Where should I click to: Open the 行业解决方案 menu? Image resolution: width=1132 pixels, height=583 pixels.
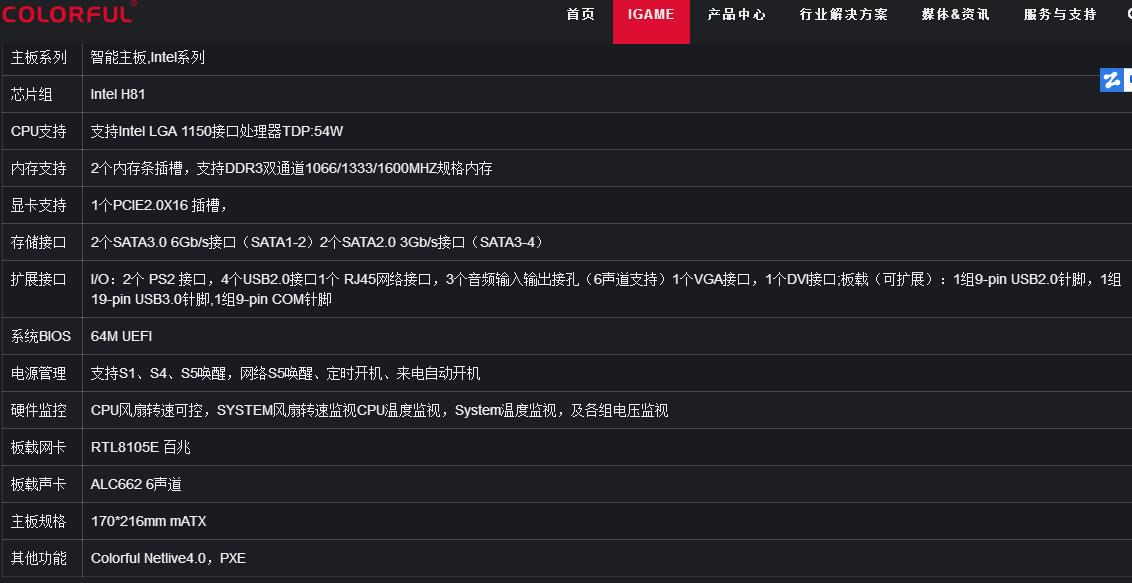click(843, 14)
